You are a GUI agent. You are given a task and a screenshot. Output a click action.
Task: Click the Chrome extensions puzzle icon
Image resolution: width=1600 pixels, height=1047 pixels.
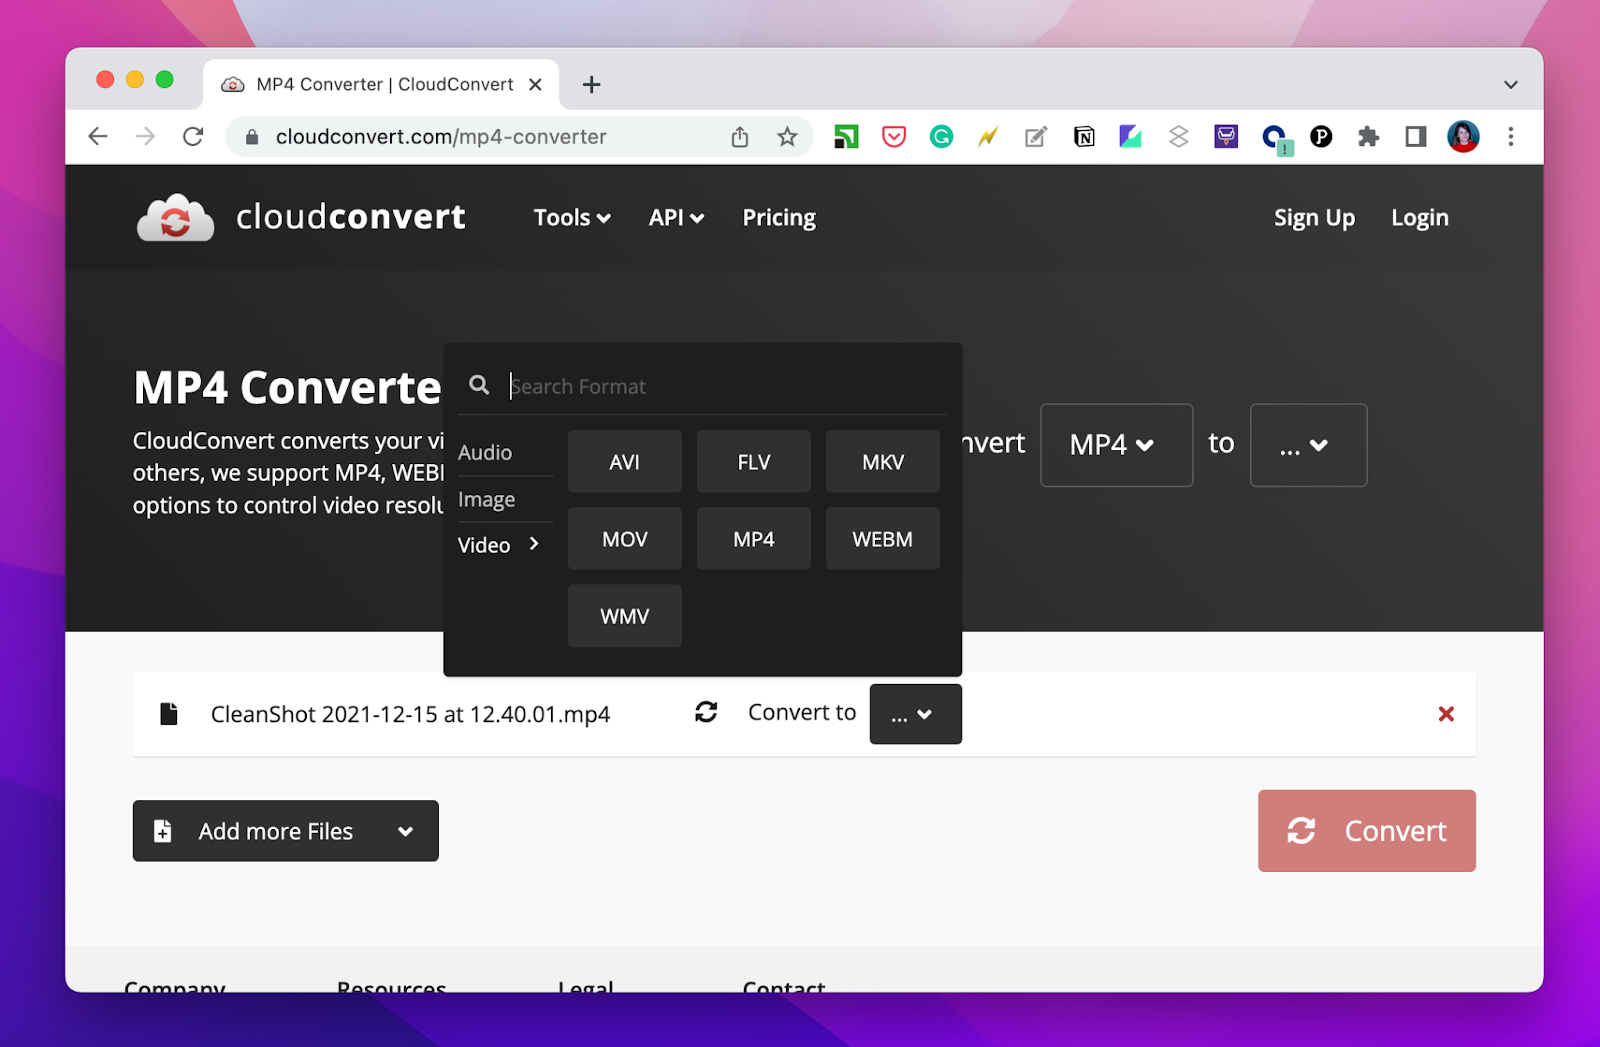pyautogui.click(x=1368, y=137)
